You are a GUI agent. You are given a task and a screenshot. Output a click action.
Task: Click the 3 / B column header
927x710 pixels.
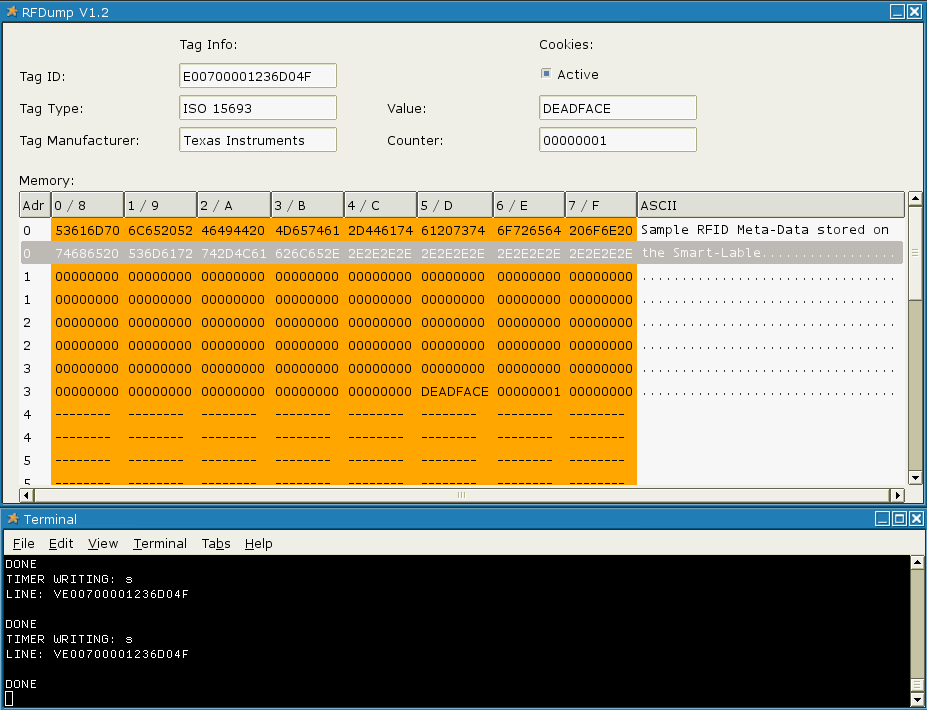(x=307, y=205)
